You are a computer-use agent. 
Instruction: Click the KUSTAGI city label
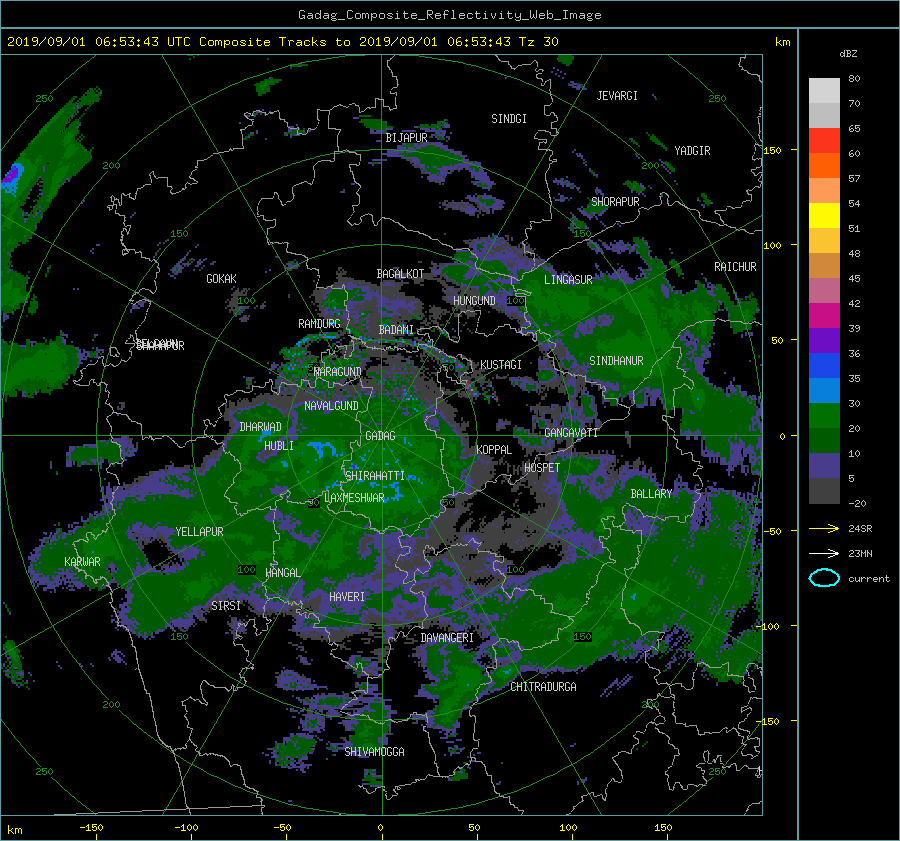click(501, 365)
